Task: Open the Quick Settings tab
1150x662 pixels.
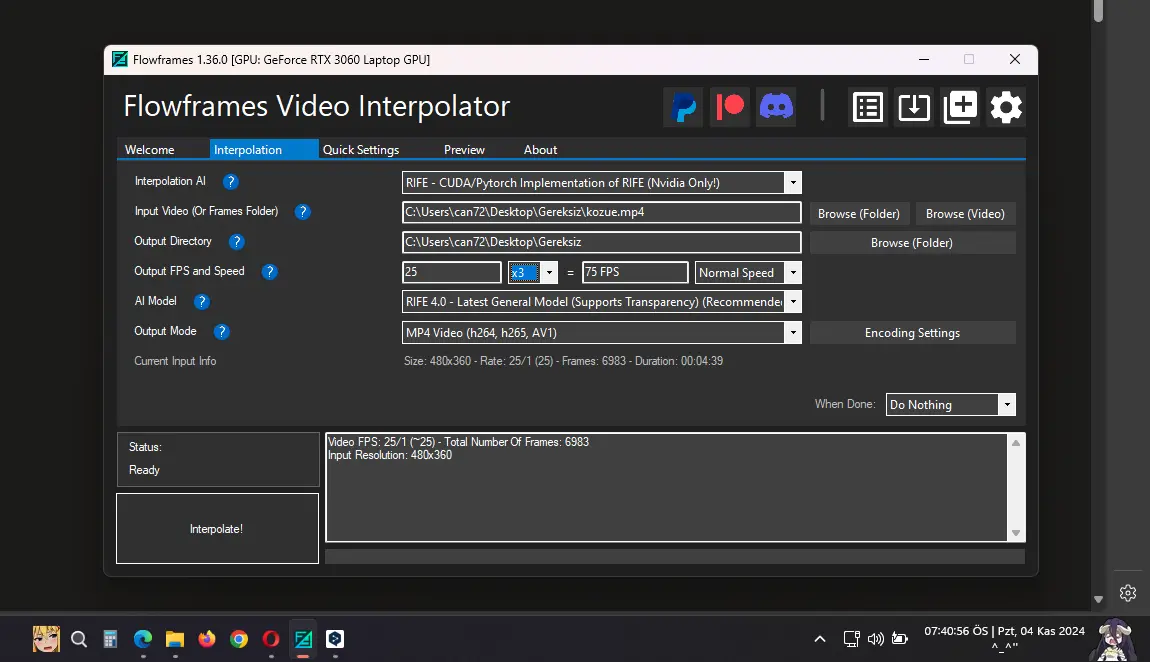Action: click(361, 150)
